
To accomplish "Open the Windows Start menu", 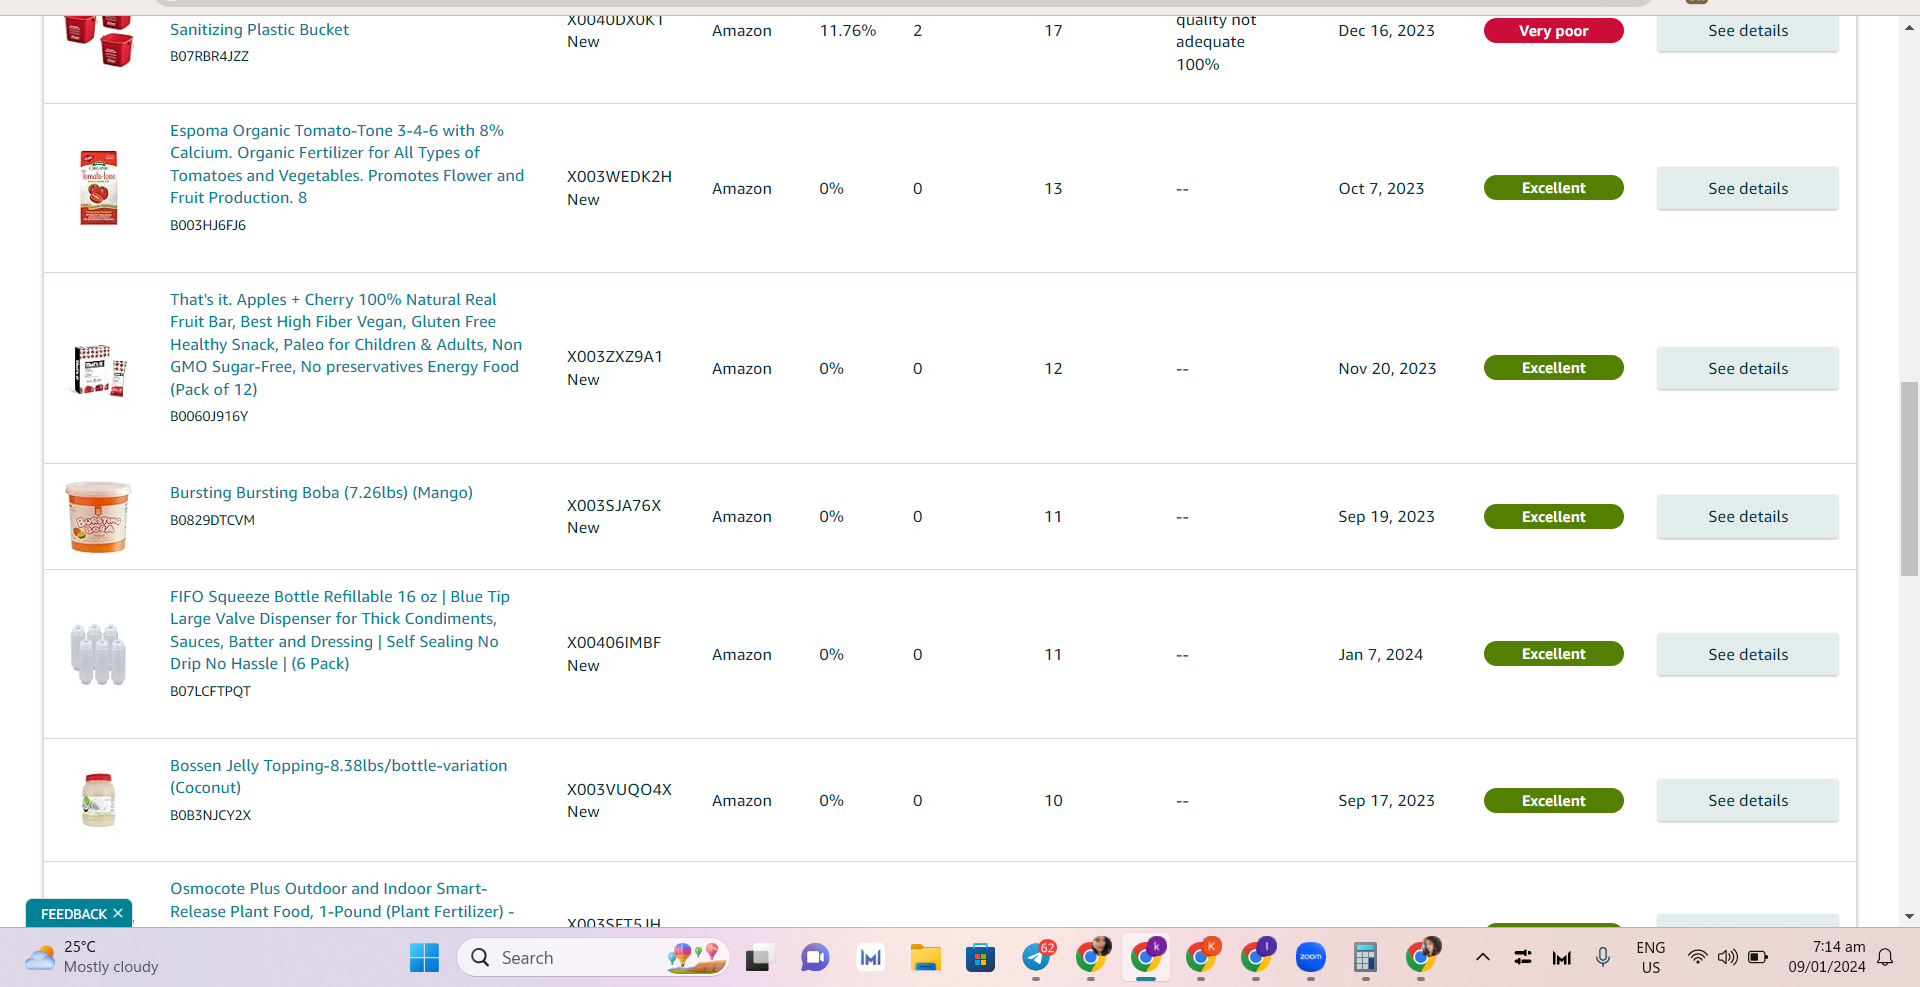I will pyautogui.click(x=424, y=958).
